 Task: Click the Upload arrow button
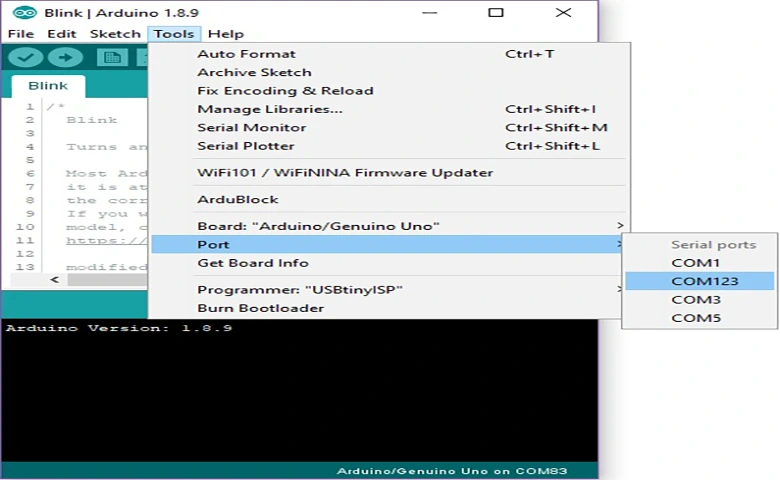tap(65, 58)
